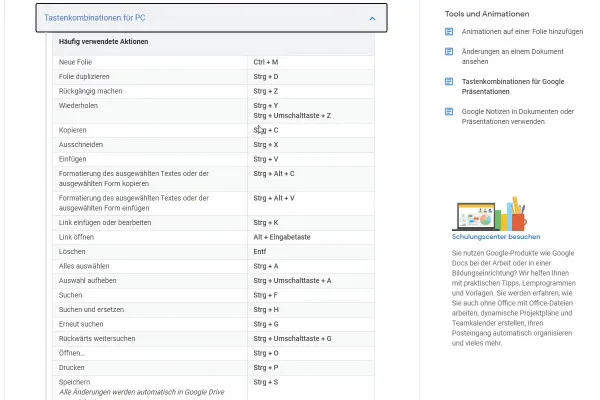Click the Alt + Eingabetaste shortcut cell
600x400 pixels.
coord(311,237)
